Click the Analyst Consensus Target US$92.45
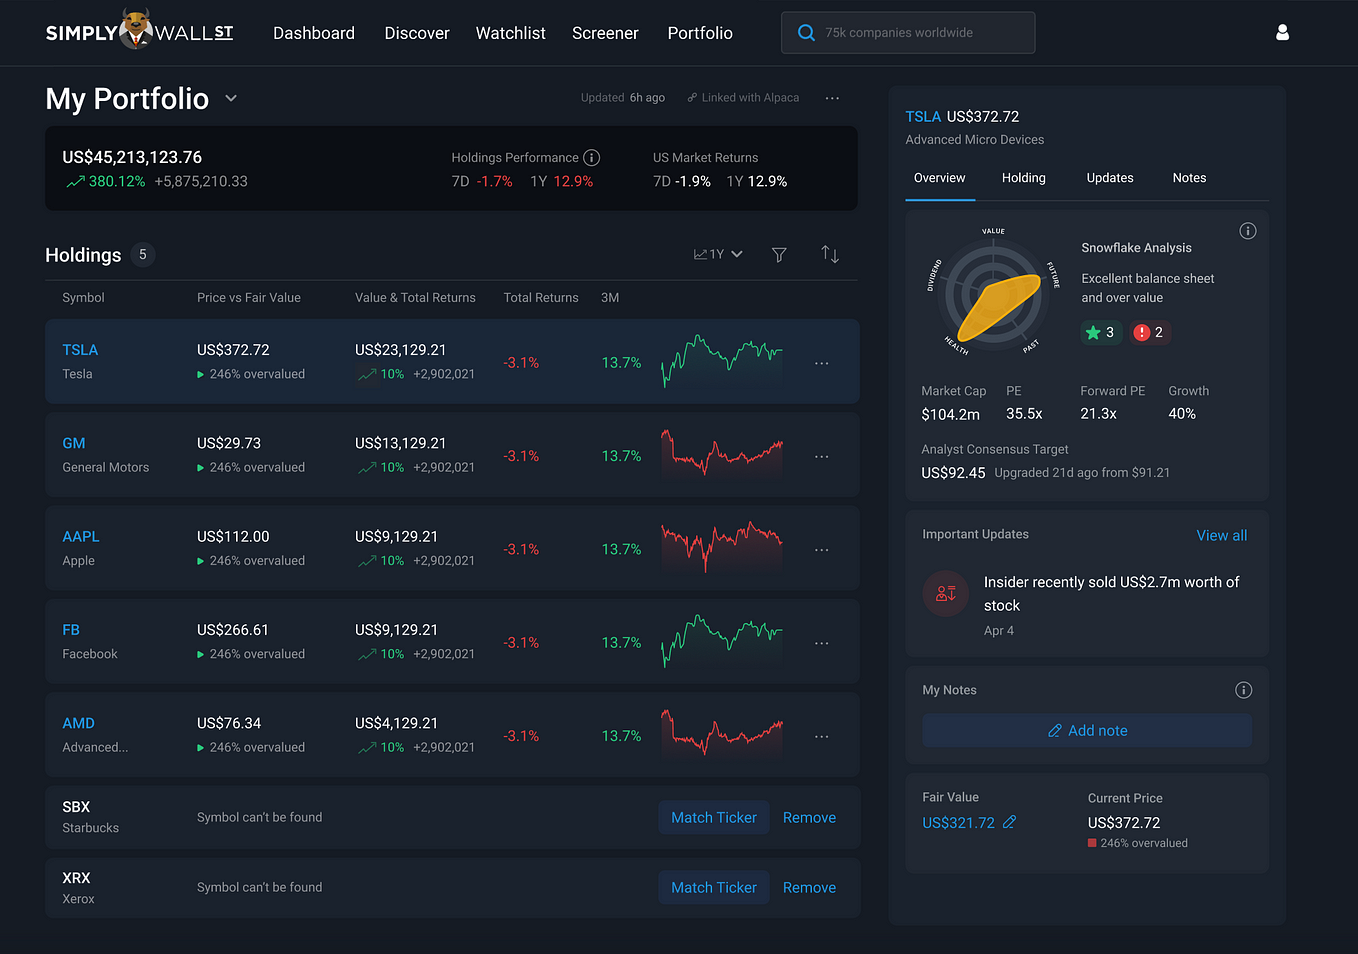 pyautogui.click(x=953, y=473)
